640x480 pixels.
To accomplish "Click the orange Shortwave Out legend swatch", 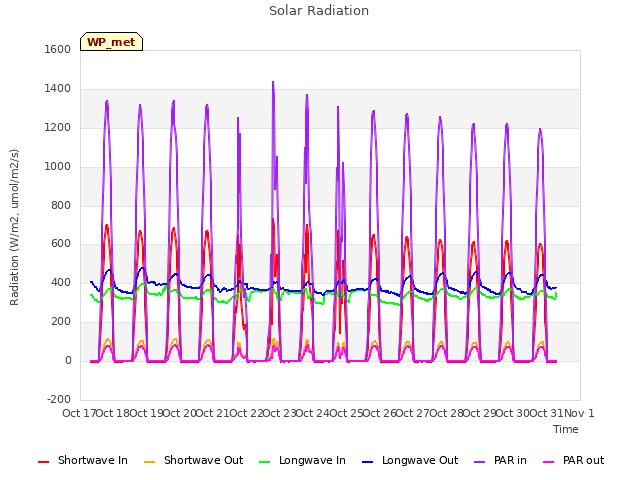I will (x=150, y=462).
